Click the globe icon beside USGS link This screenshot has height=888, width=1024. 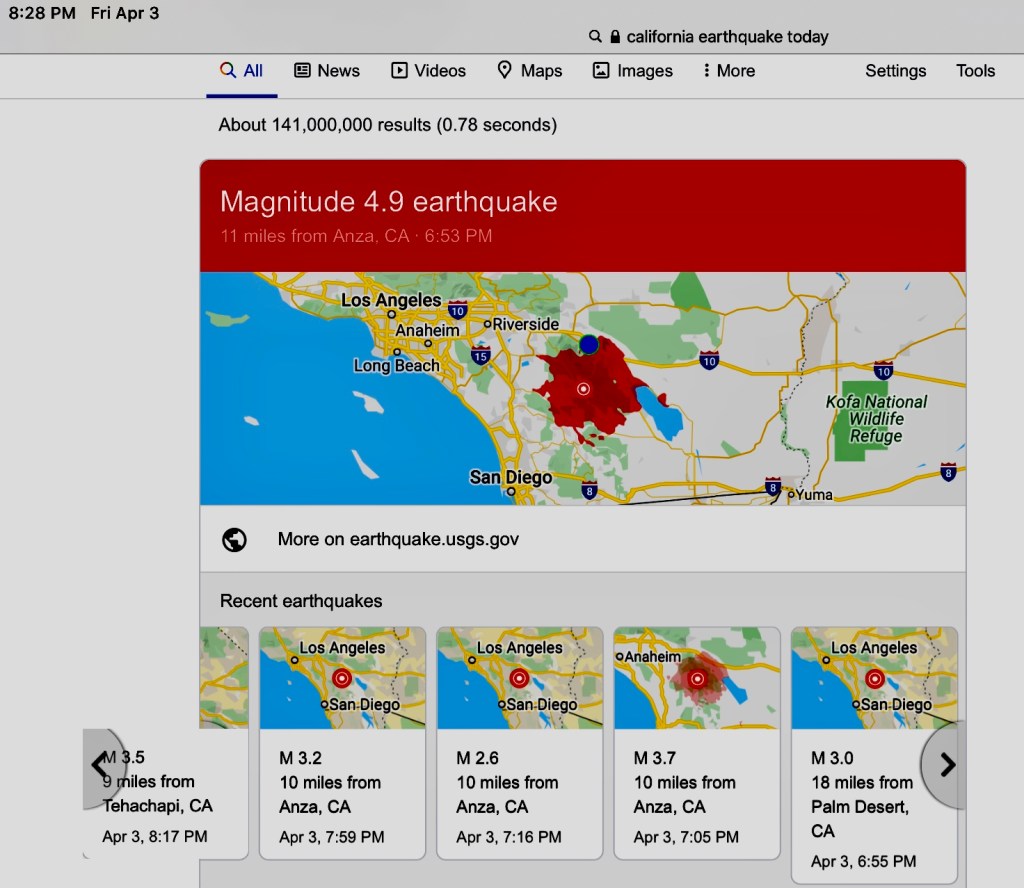(234, 540)
